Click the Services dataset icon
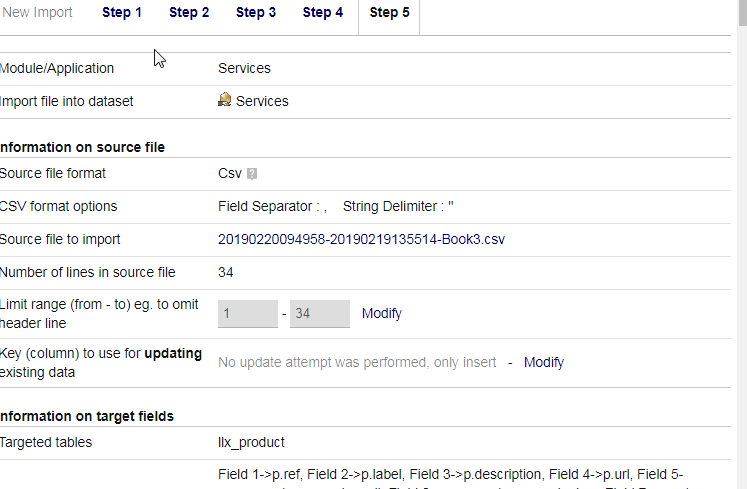Image resolution: width=747 pixels, height=489 pixels. click(224, 100)
